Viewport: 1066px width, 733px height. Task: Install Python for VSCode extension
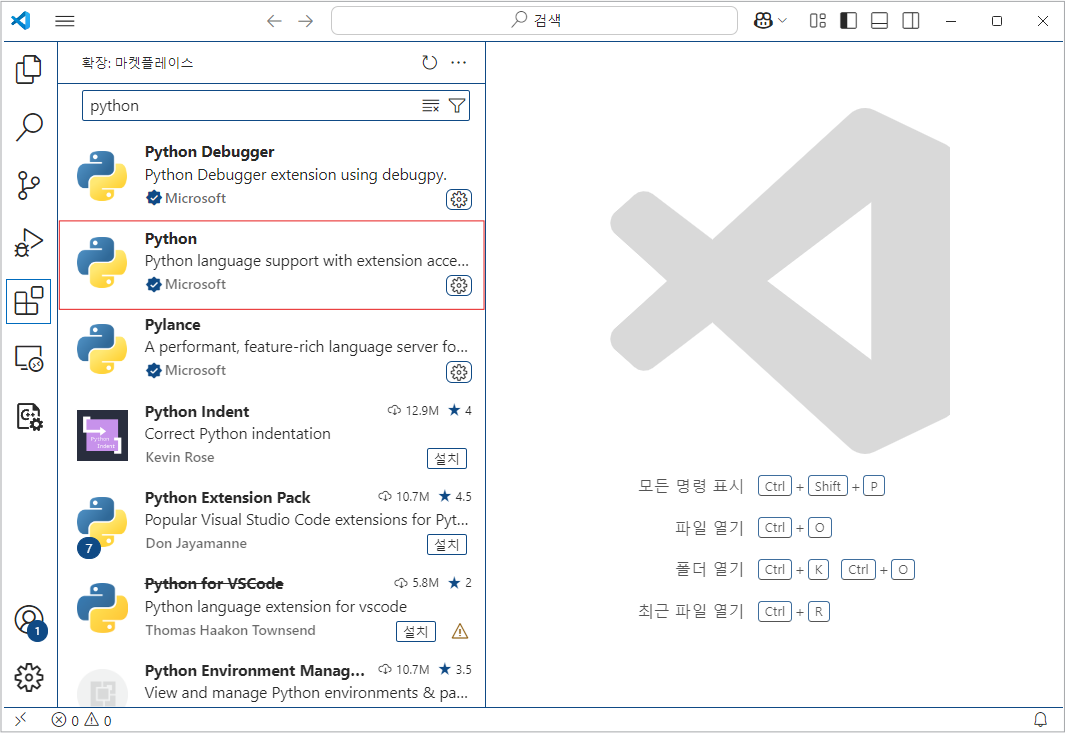pos(416,632)
